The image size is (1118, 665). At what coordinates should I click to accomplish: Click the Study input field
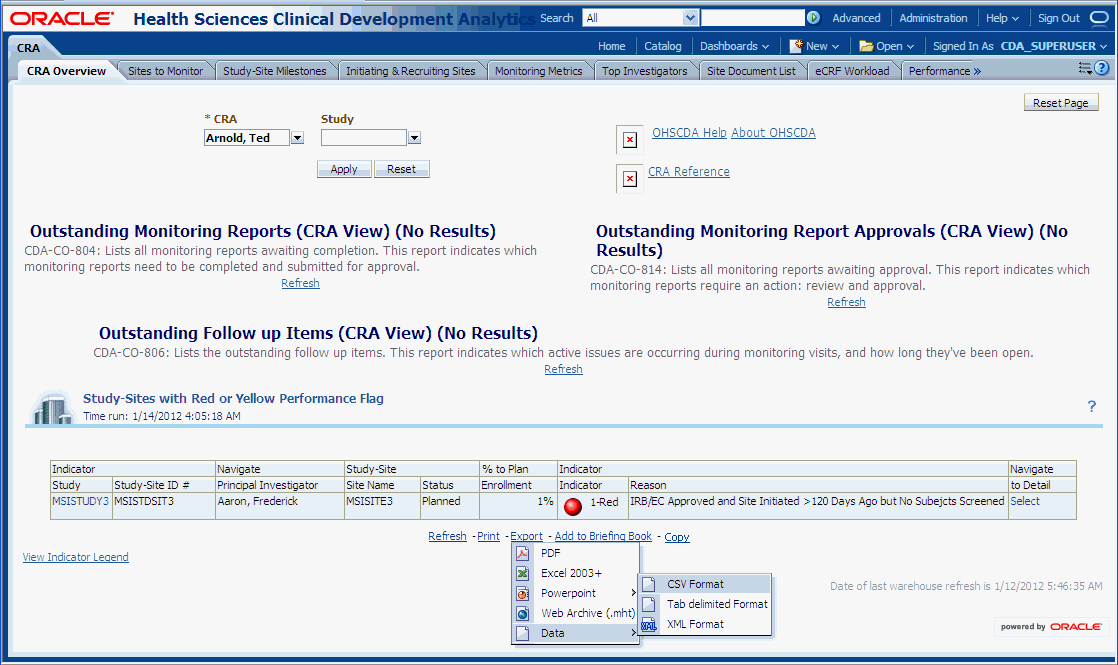(364, 138)
